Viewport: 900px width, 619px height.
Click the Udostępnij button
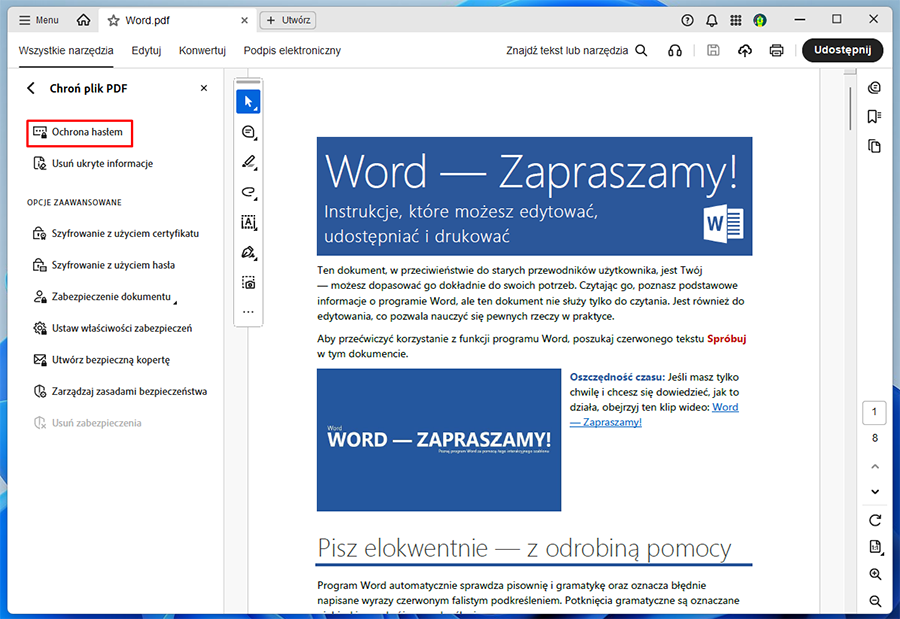point(842,50)
